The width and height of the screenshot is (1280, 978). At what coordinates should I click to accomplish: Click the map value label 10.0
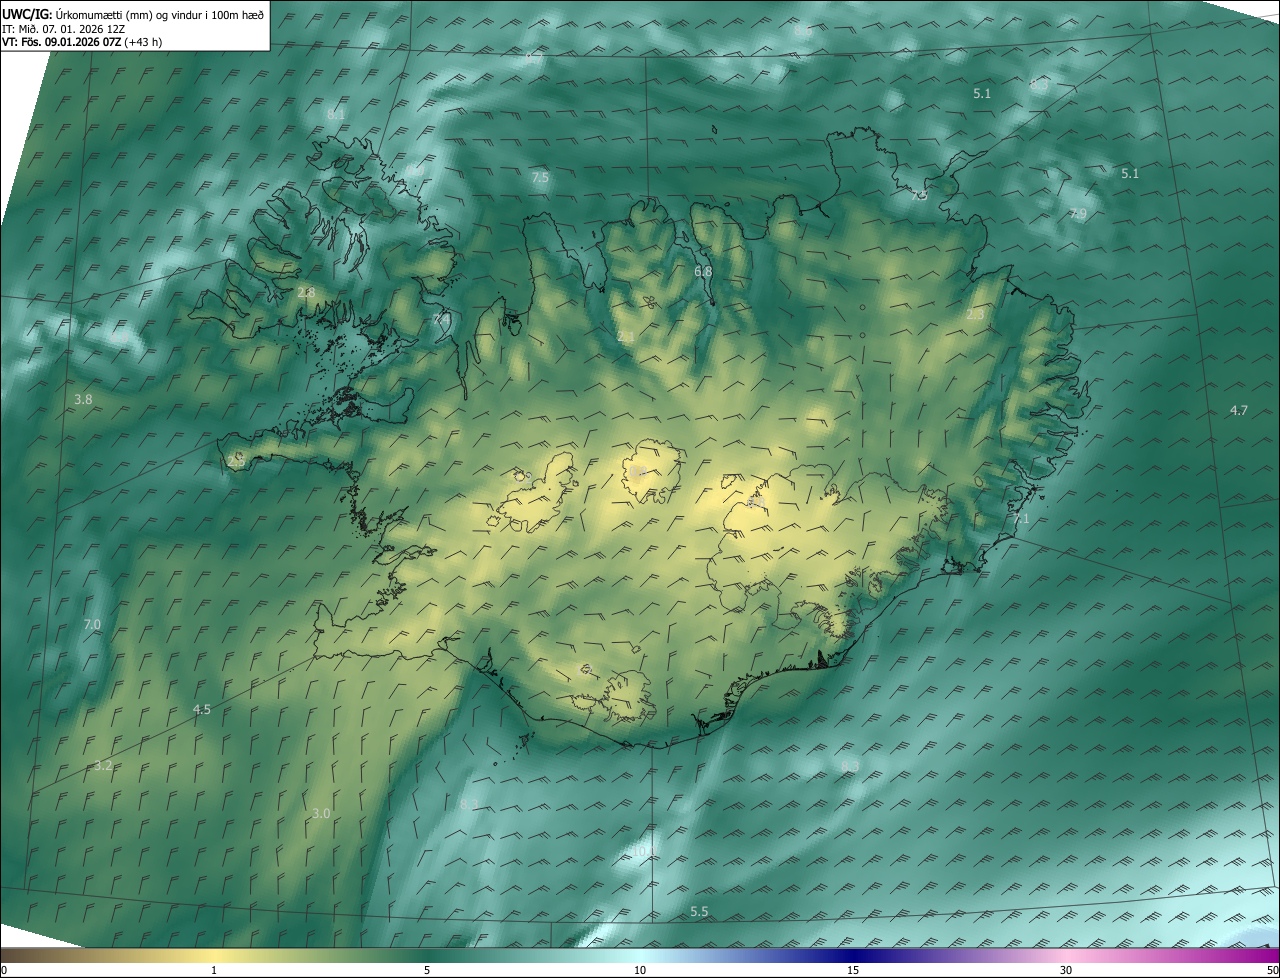tap(642, 852)
